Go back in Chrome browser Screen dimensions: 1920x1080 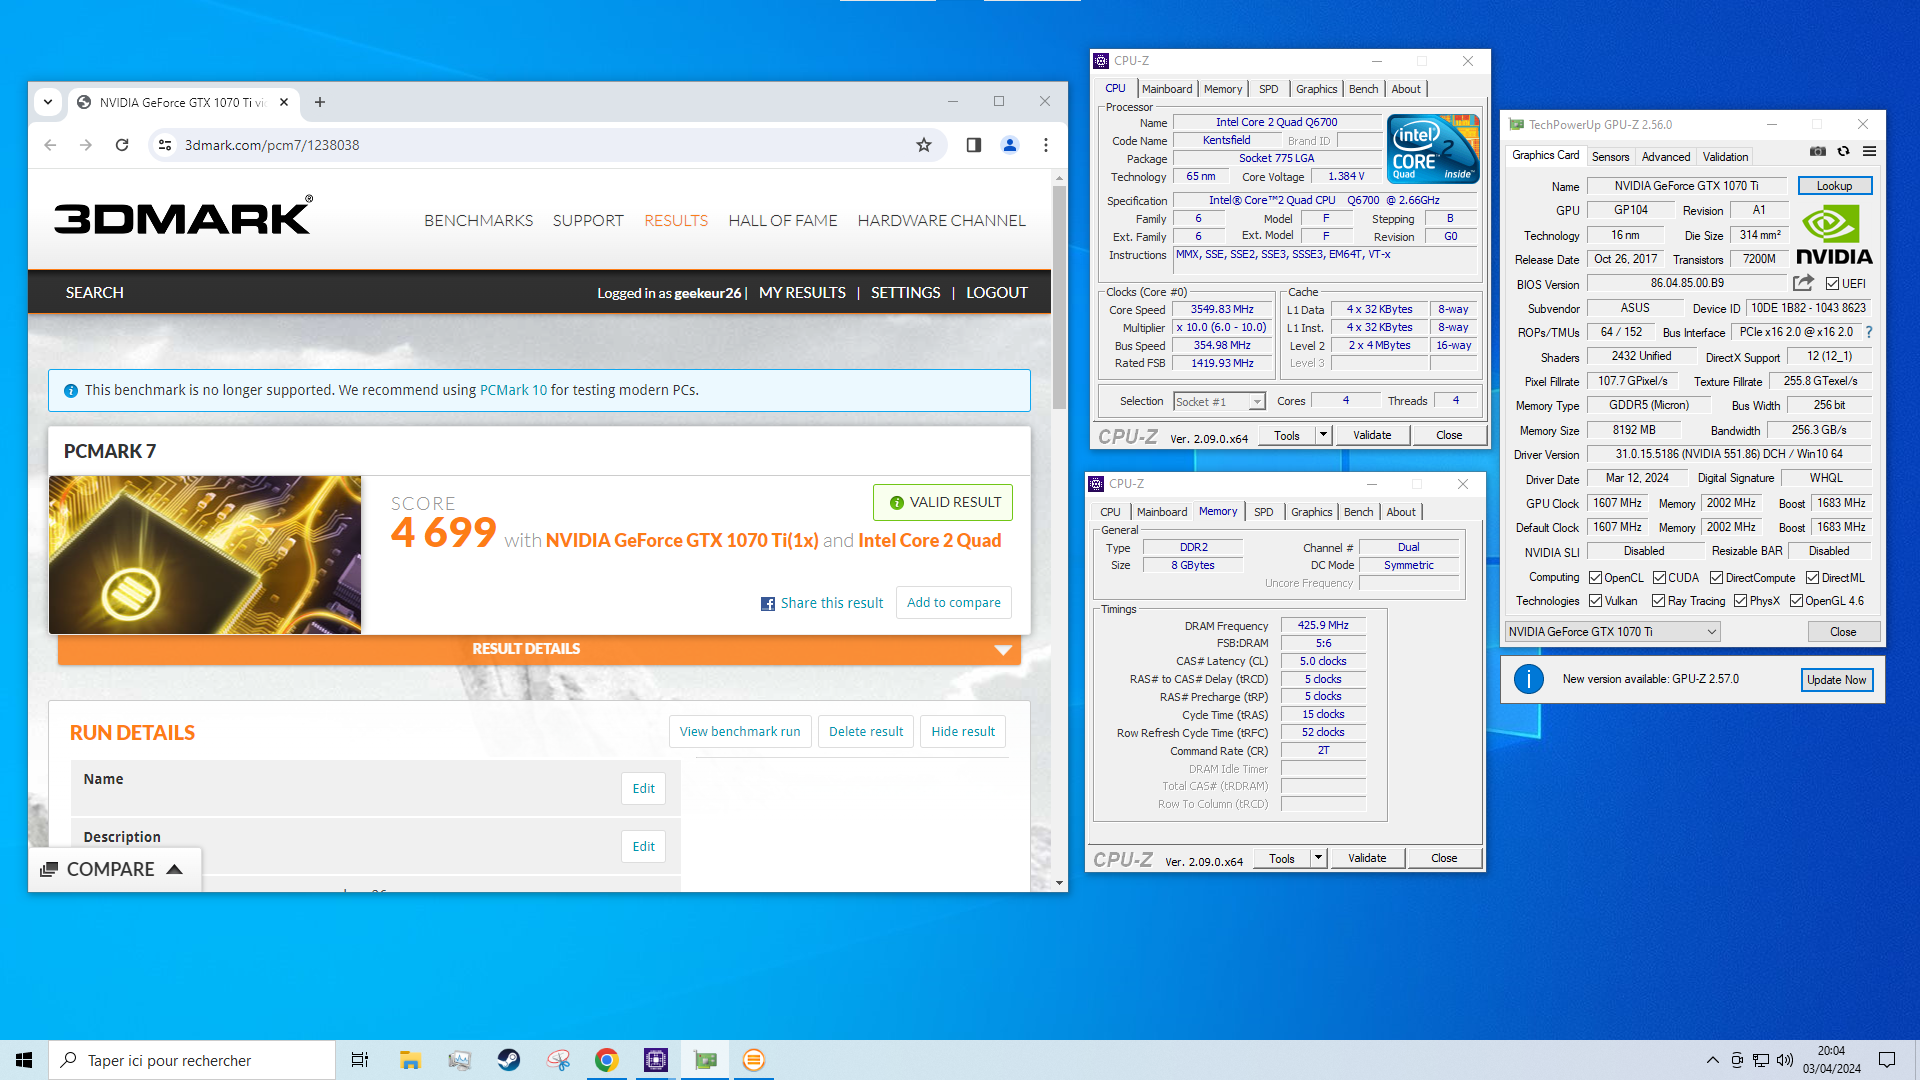(50, 145)
